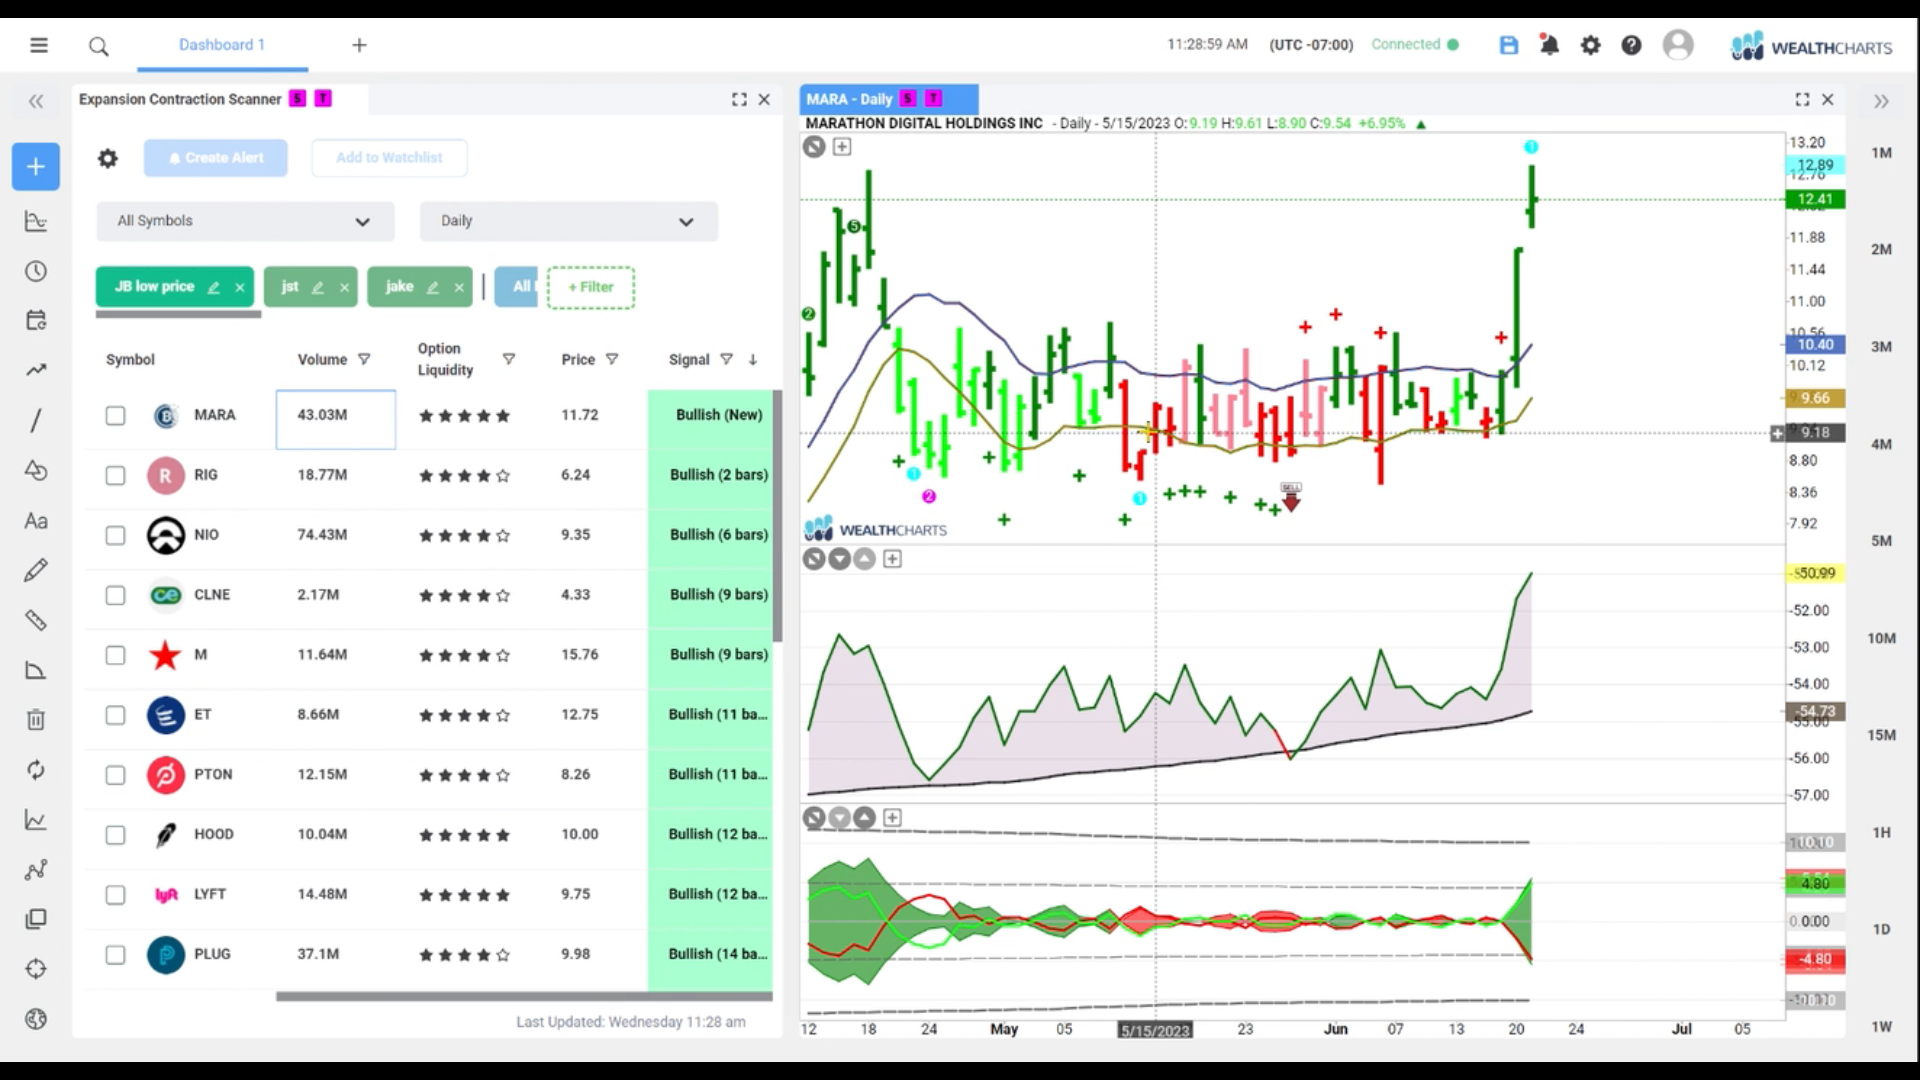The height and width of the screenshot is (1080, 1920).
Task: Collapse the left sidebar arrows
Action: (36, 101)
